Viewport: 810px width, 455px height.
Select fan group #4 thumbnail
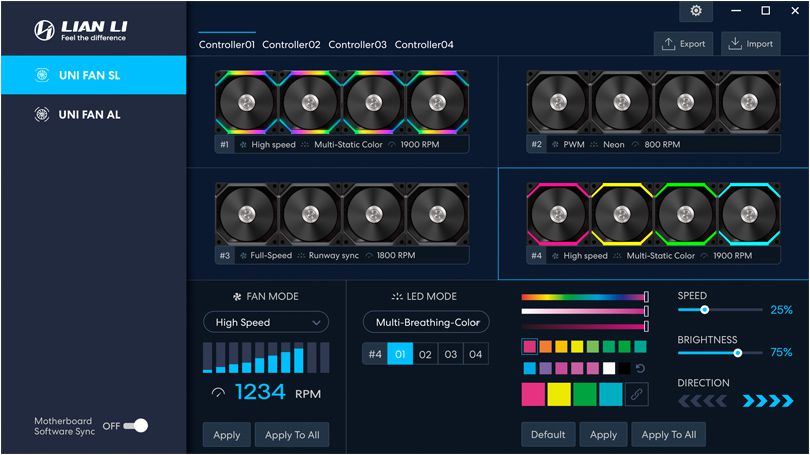tap(653, 214)
